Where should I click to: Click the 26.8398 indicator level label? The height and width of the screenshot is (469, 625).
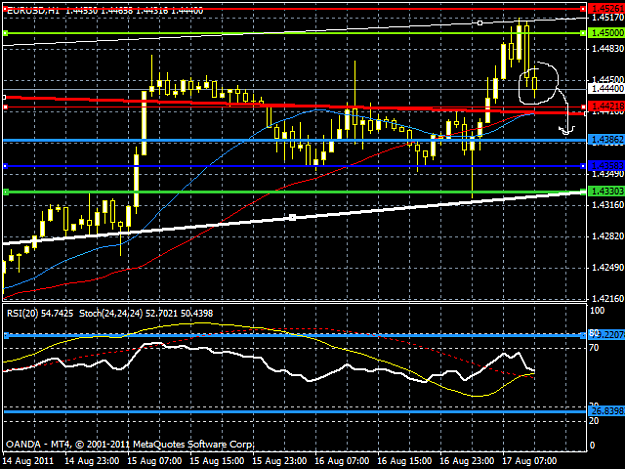(x=607, y=410)
